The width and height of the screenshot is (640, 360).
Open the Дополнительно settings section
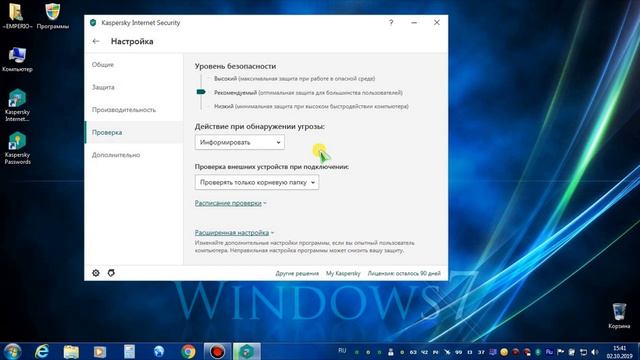[x=134, y=155]
